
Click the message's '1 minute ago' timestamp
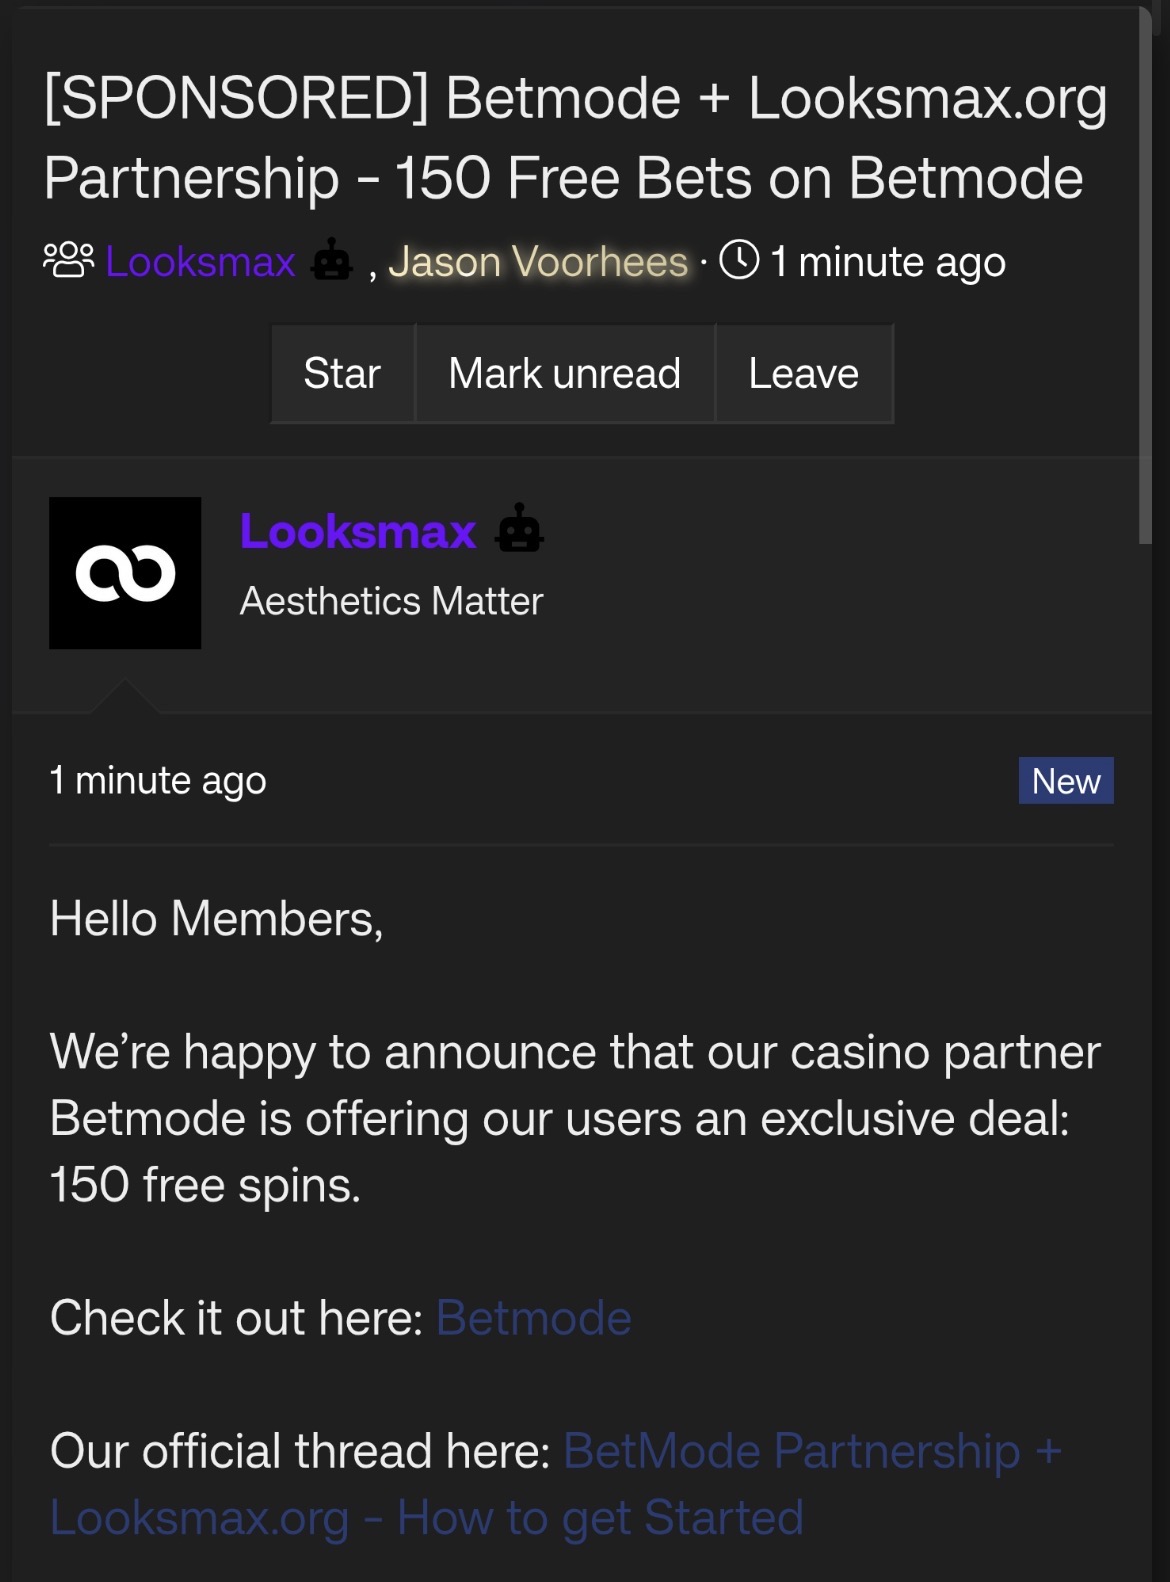[x=158, y=780]
